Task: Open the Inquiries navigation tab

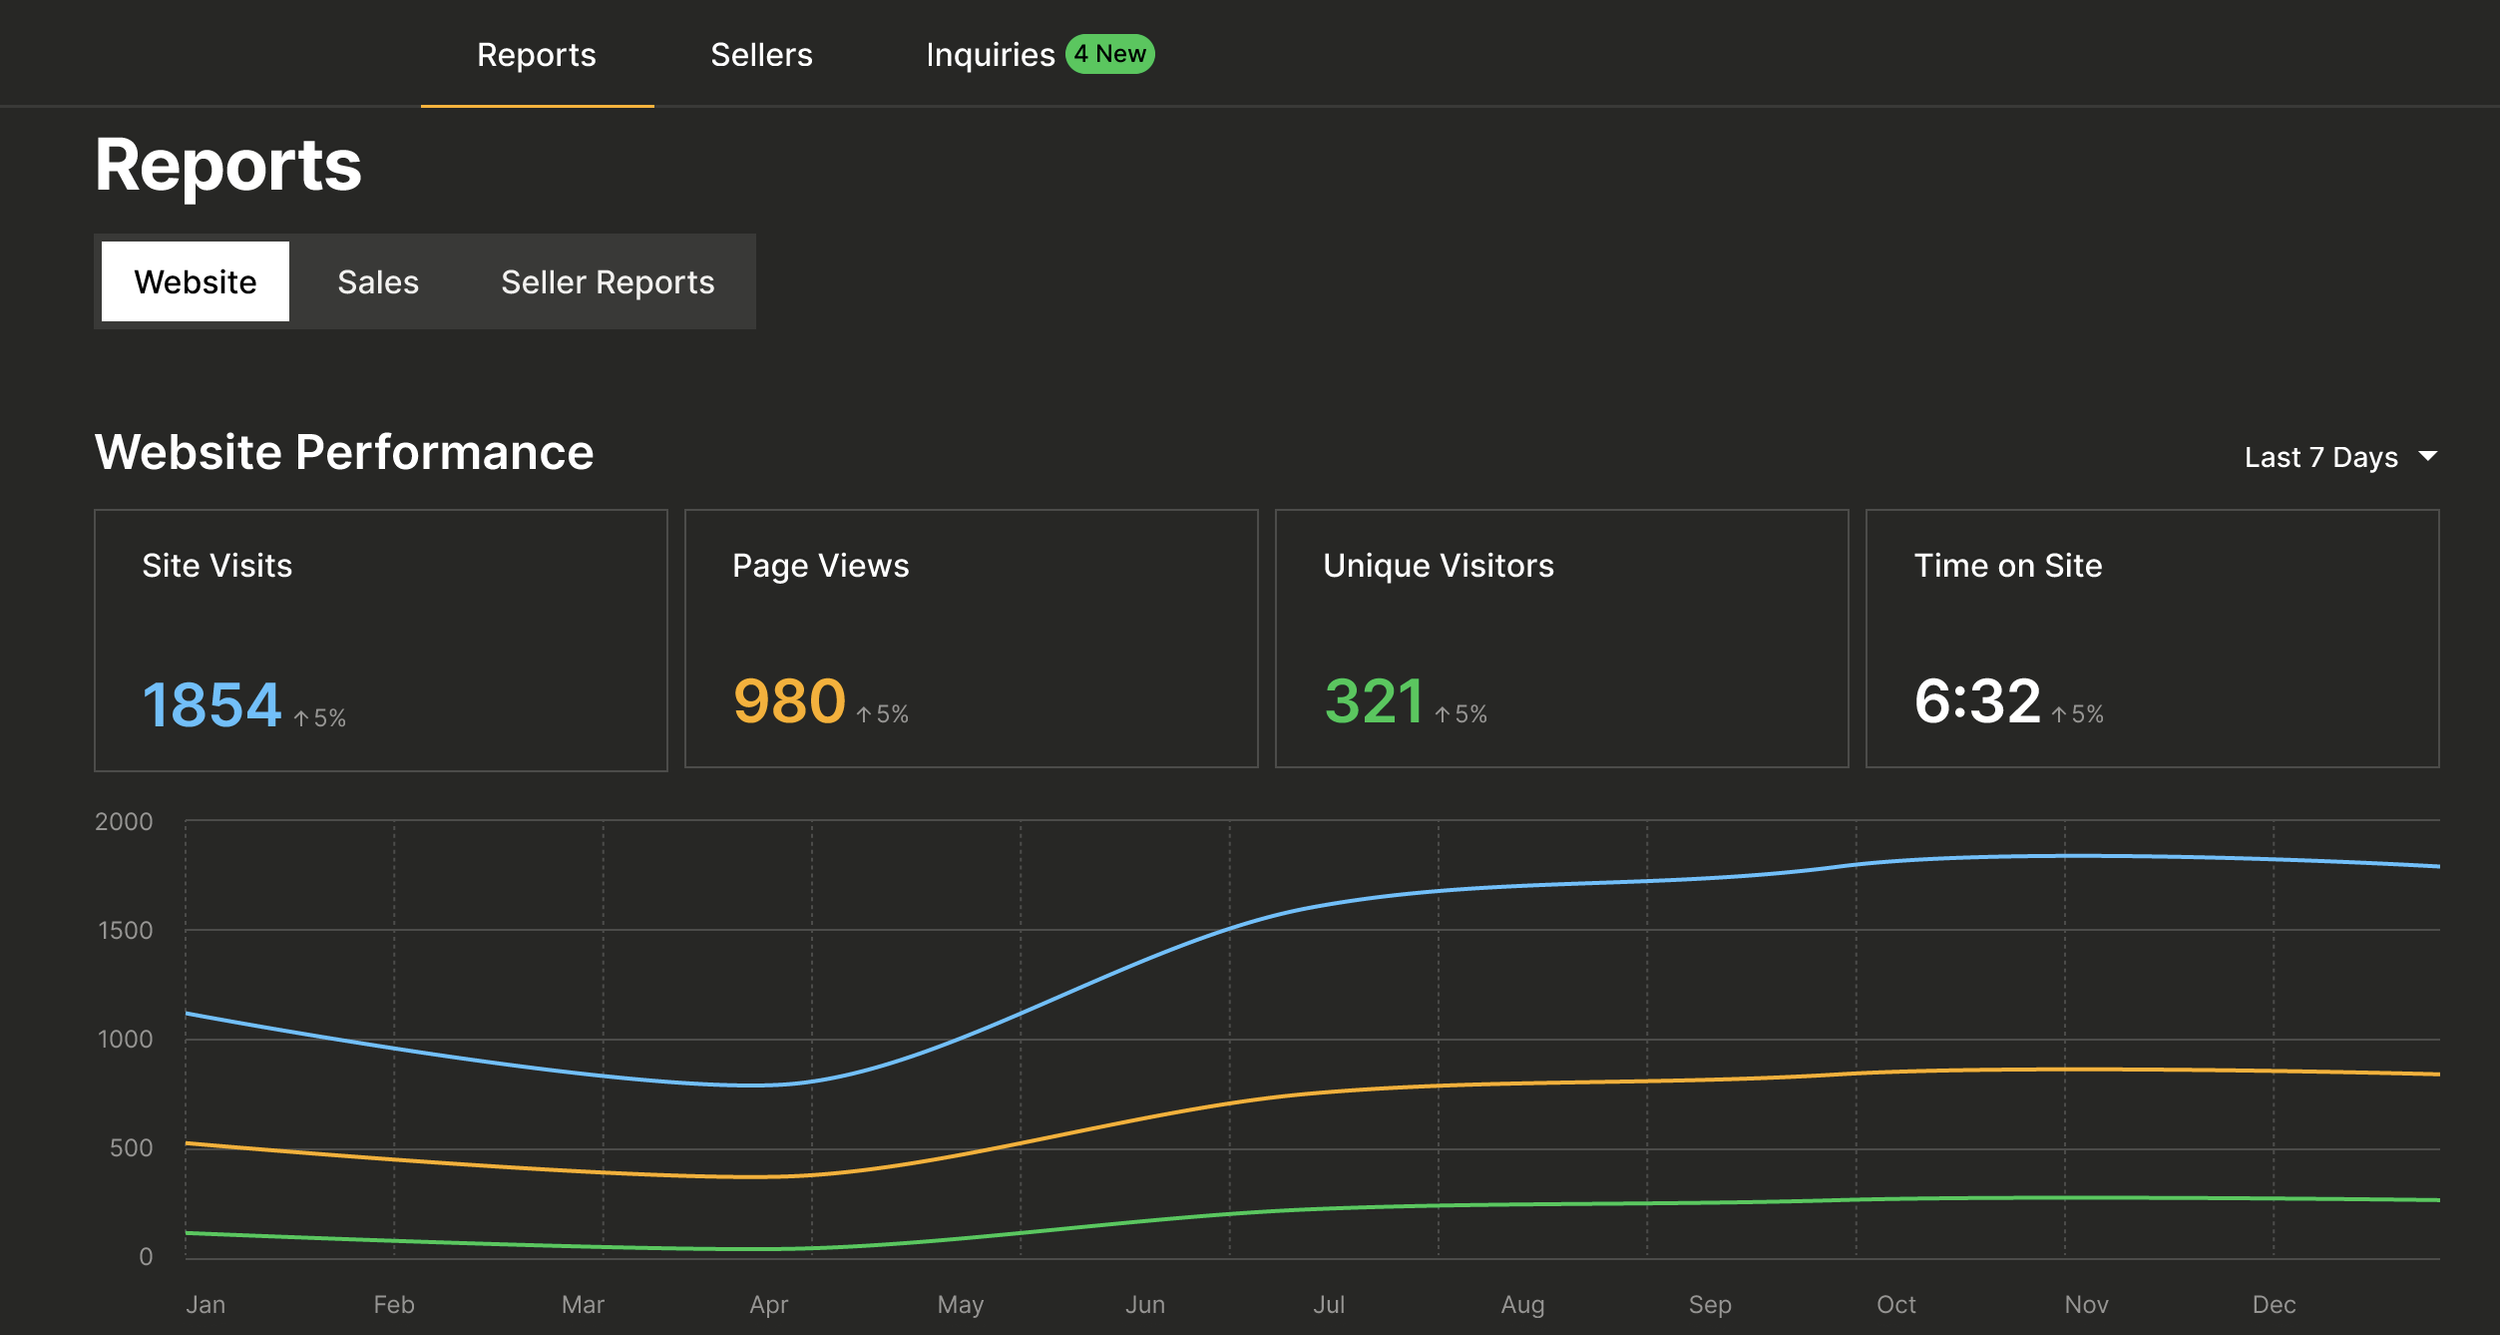Action: click(989, 55)
